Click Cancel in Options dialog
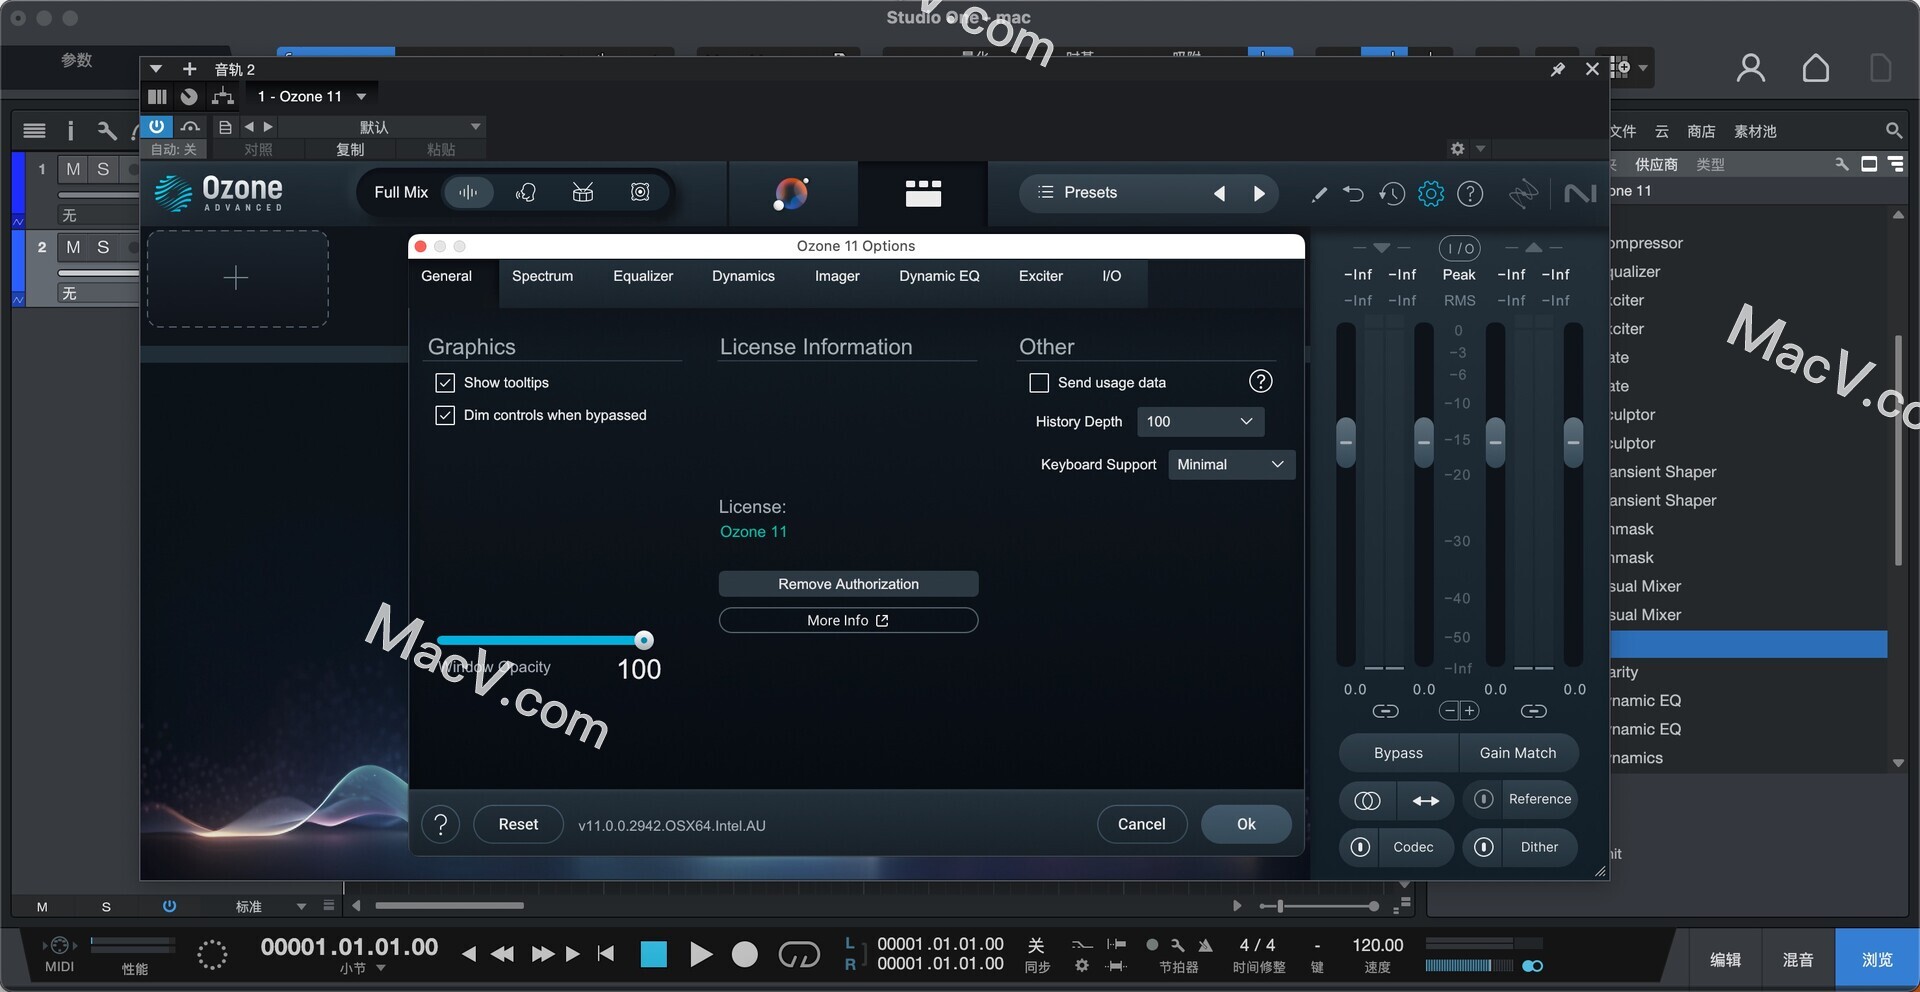1920x992 pixels. coord(1141,824)
